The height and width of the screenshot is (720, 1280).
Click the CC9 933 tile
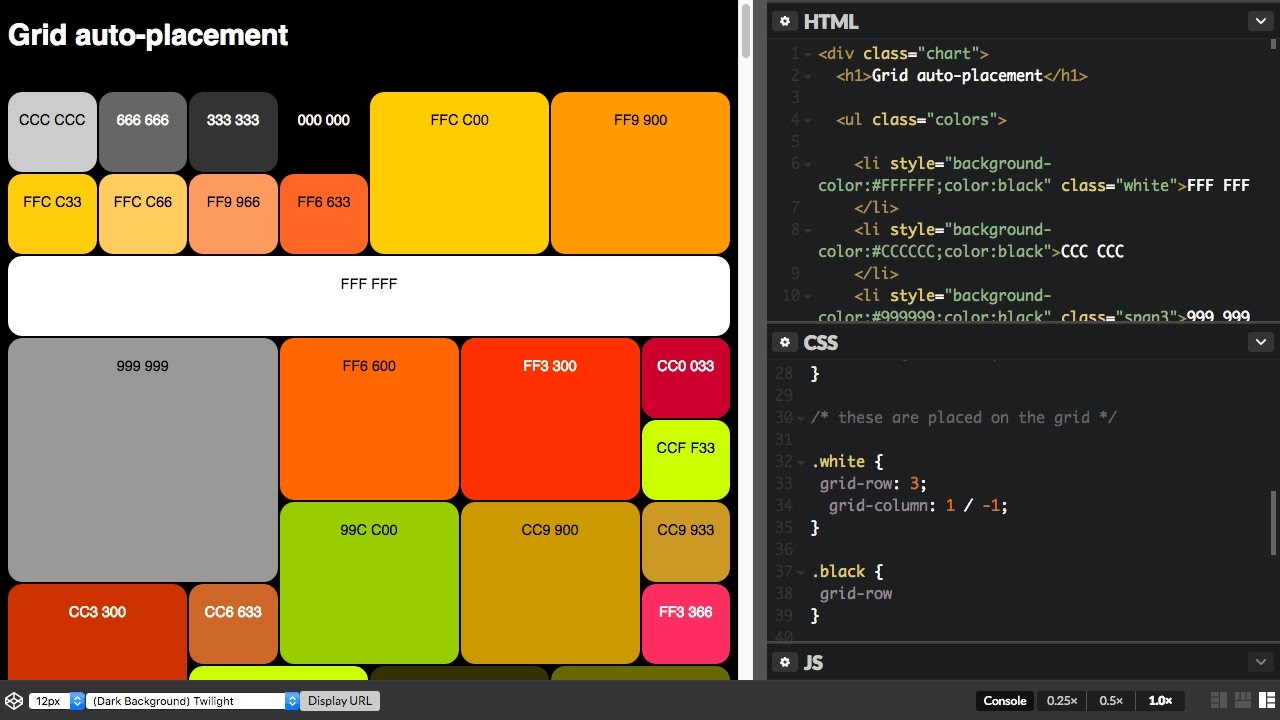pyautogui.click(x=686, y=542)
